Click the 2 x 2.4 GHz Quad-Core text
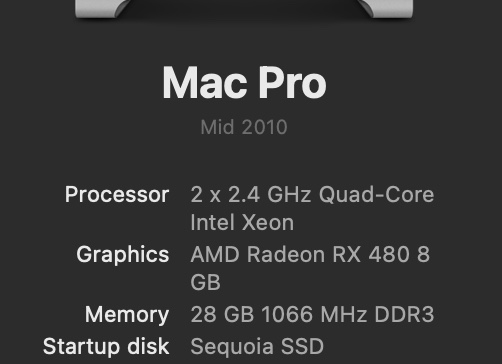 point(312,194)
